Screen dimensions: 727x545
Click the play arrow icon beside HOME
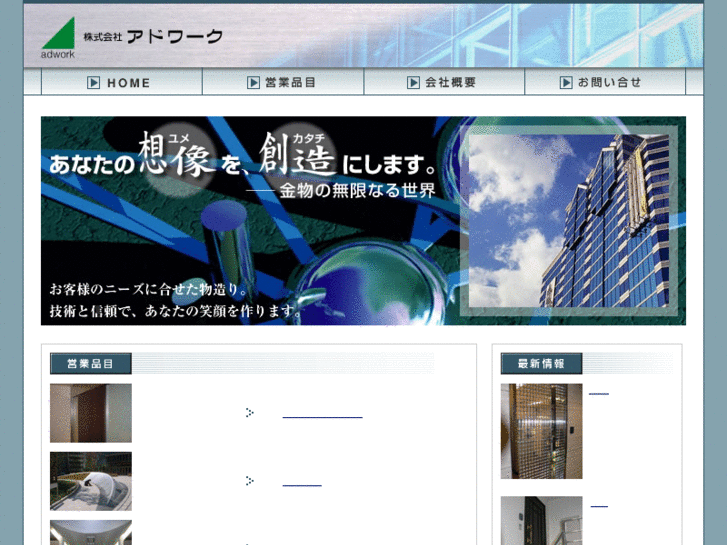coord(94,83)
